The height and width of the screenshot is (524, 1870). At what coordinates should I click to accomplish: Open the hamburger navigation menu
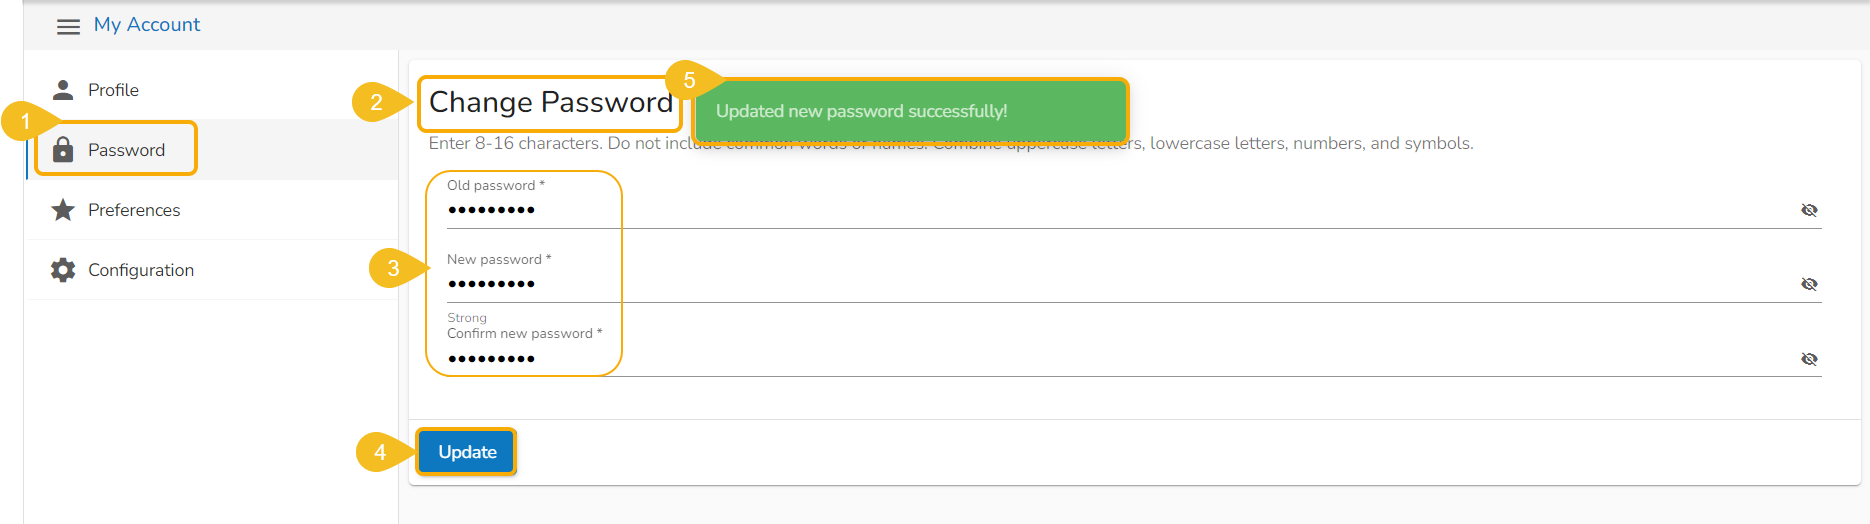68,26
